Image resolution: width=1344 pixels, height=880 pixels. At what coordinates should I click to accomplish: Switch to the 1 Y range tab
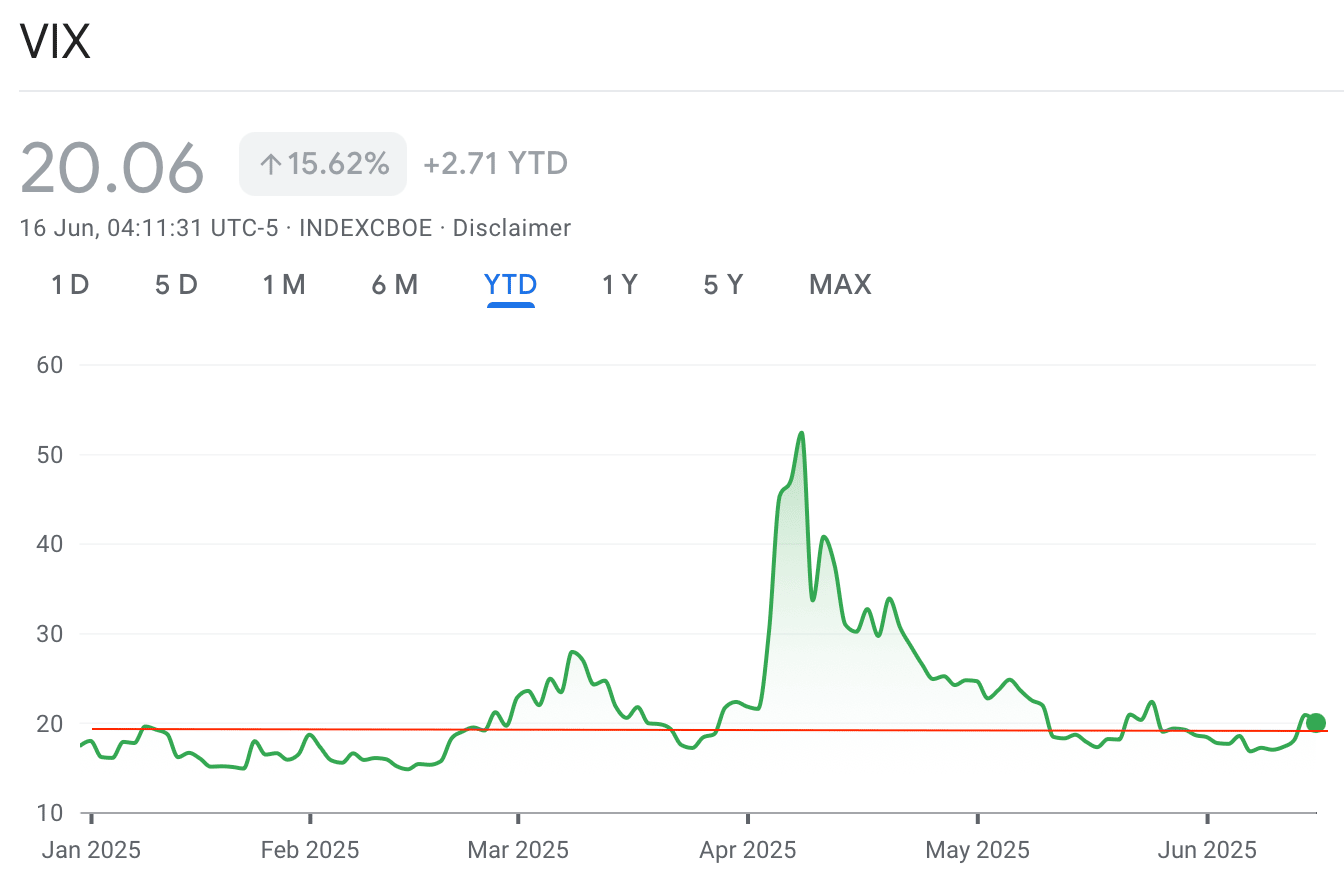[619, 285]
